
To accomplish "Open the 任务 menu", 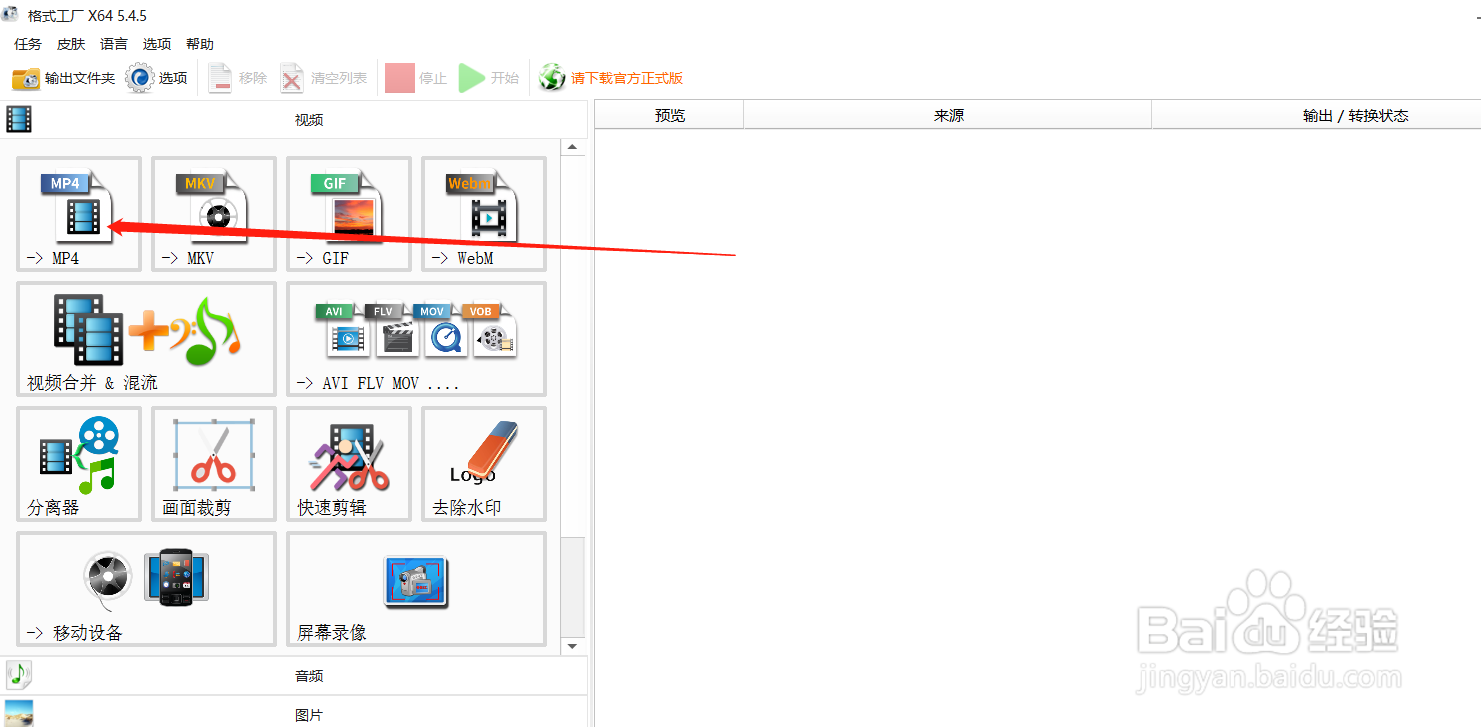I will [28, 44].
